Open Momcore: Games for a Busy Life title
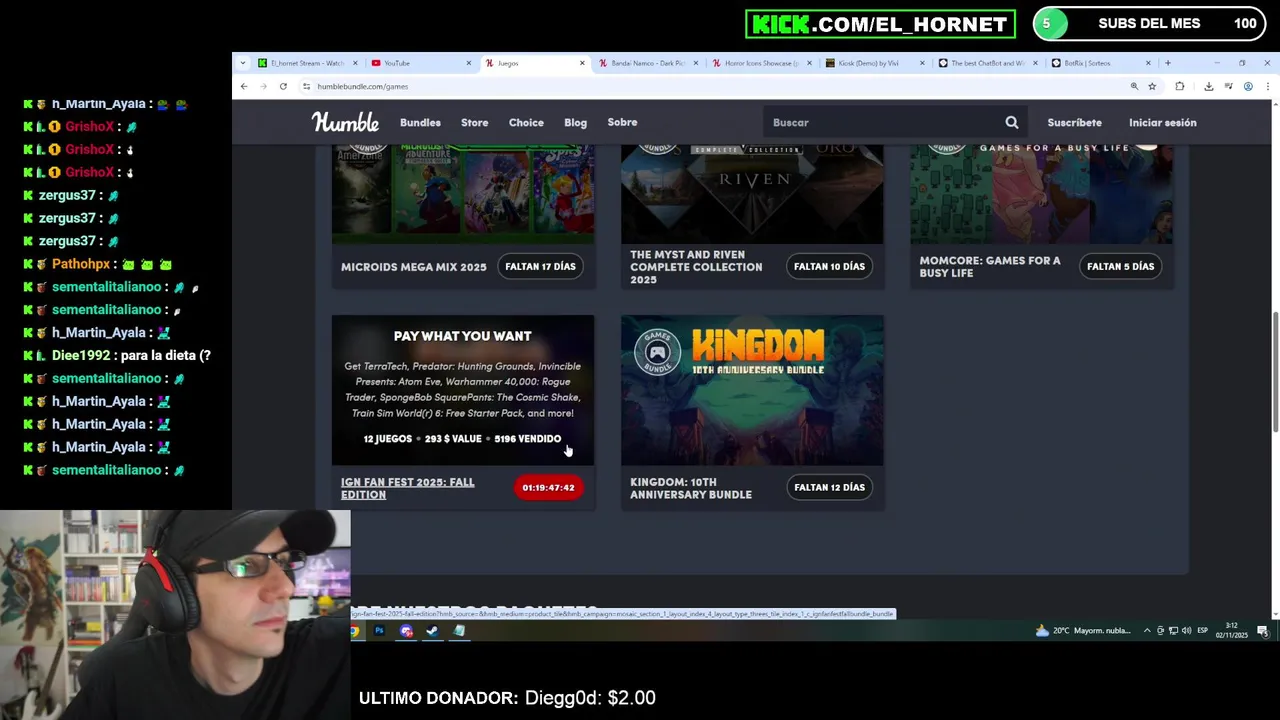The height and width of the screenshot is (720, 1280). (990, 266)
